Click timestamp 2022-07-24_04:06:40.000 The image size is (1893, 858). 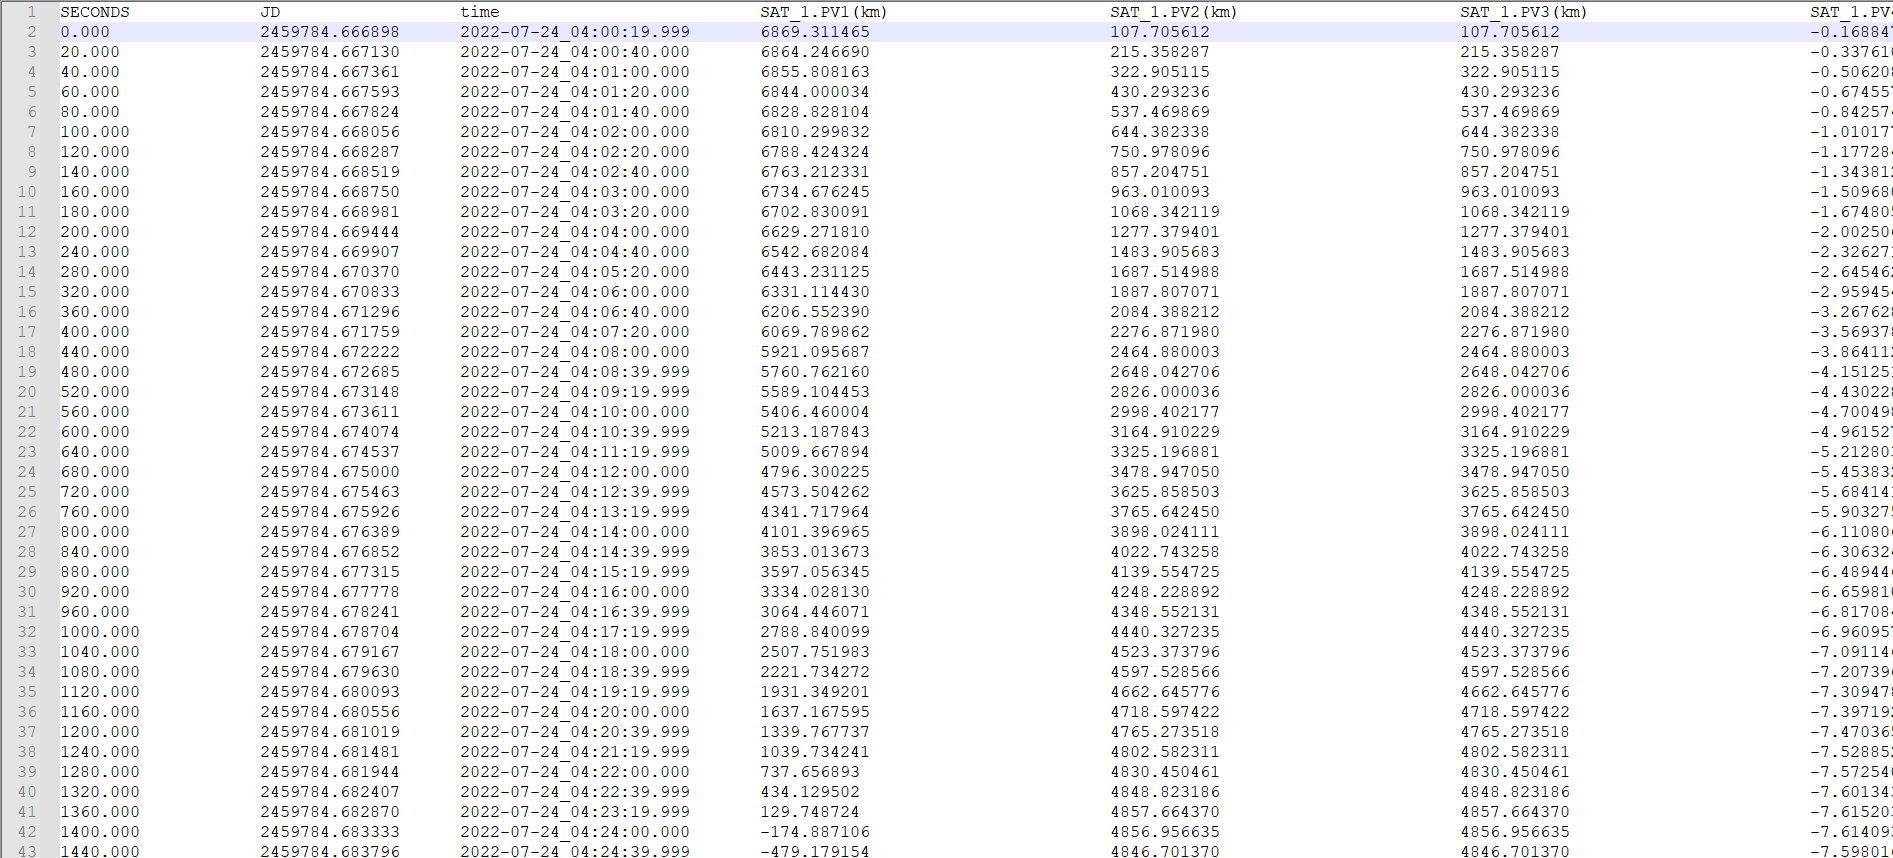[575, 312]
